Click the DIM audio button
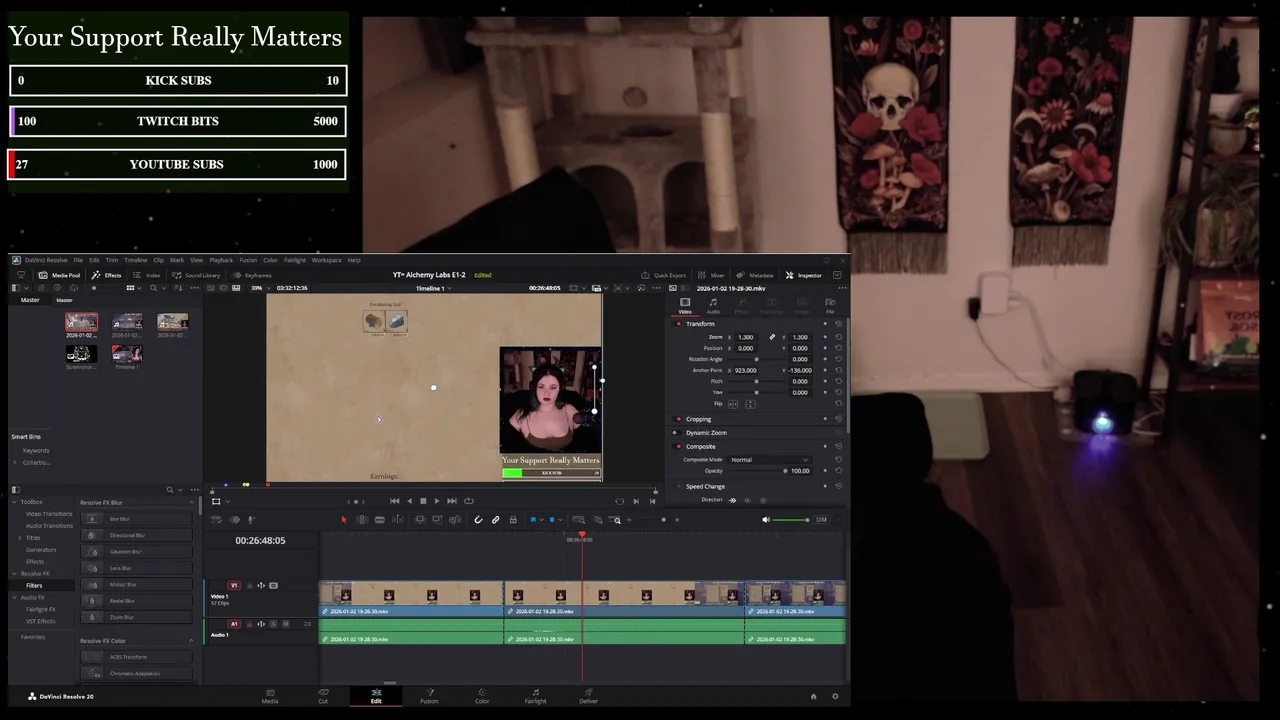Screen dimensions: 1280x720 [821, 520]
